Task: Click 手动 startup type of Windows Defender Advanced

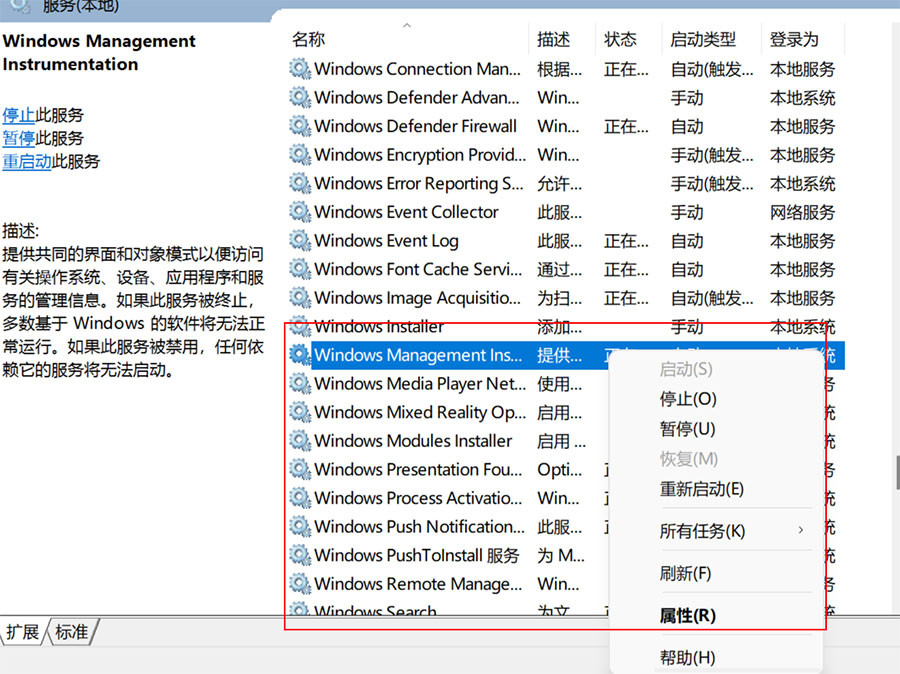Action: click(x=687, y=98)
